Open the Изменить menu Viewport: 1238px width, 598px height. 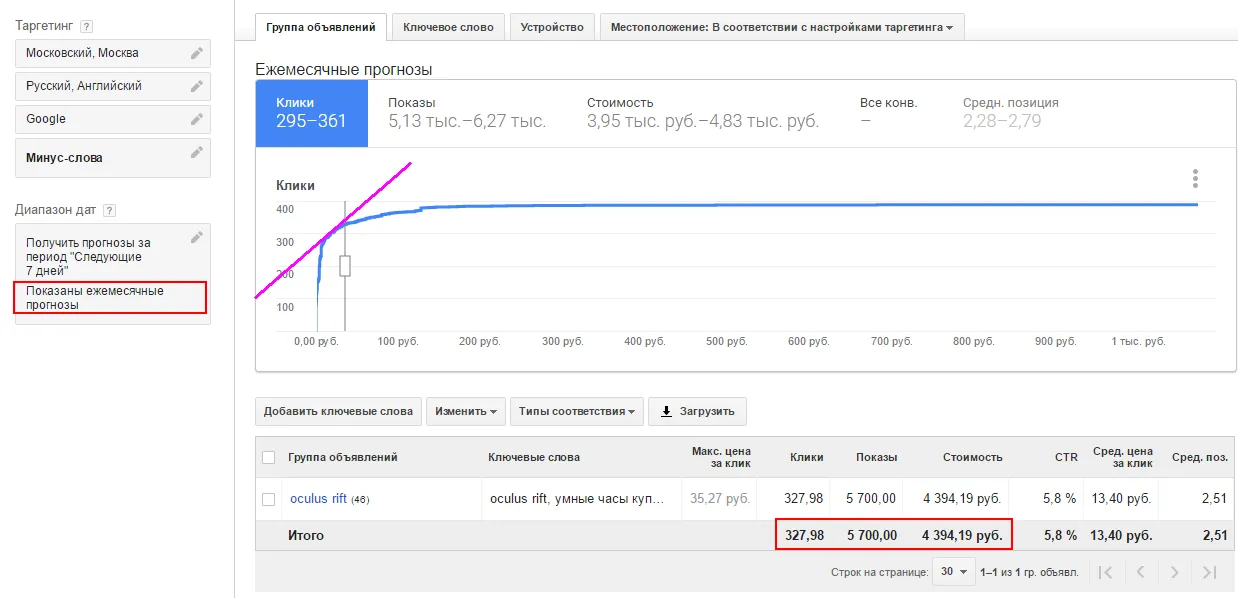465,410
